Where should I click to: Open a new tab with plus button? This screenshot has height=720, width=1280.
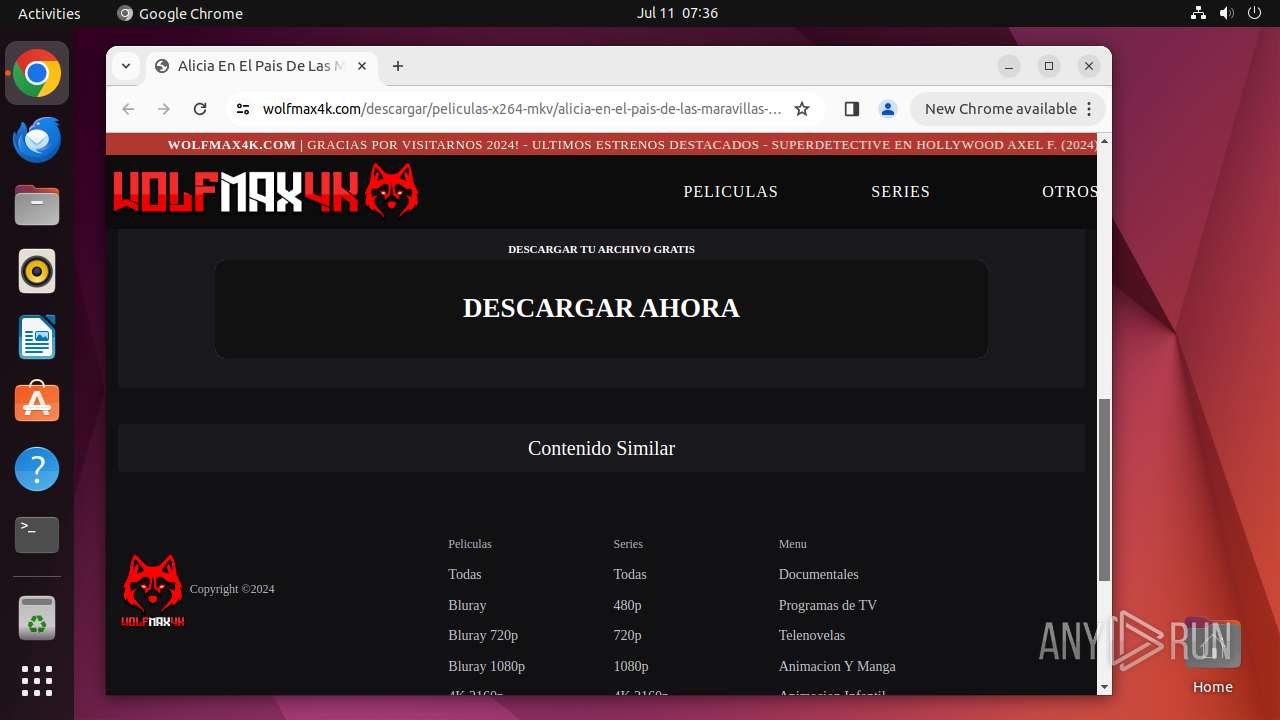(x=398, y=66)
